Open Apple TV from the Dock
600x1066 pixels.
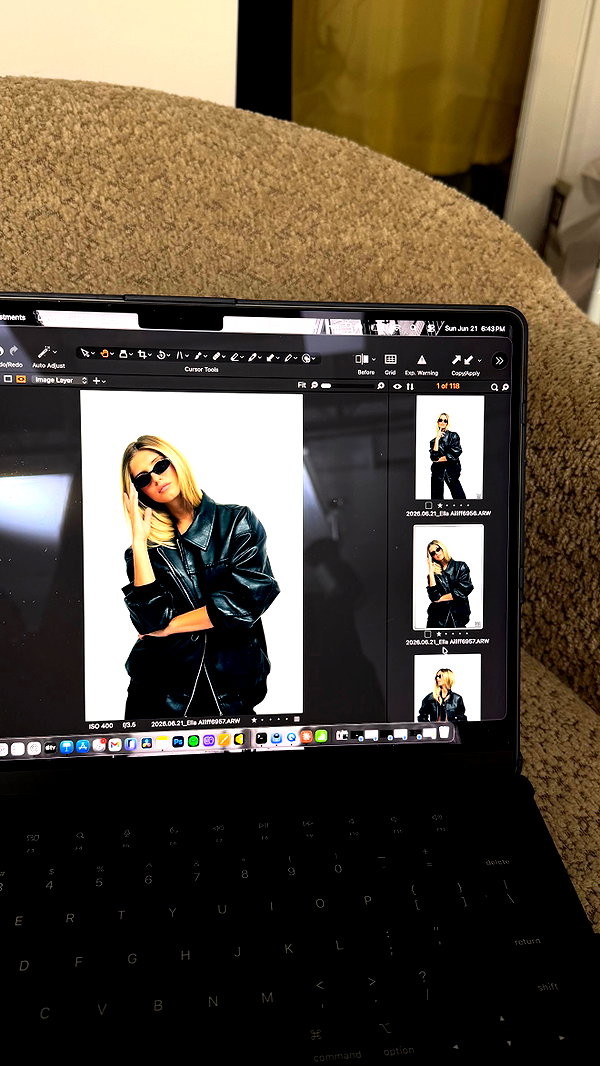[50, 748]
